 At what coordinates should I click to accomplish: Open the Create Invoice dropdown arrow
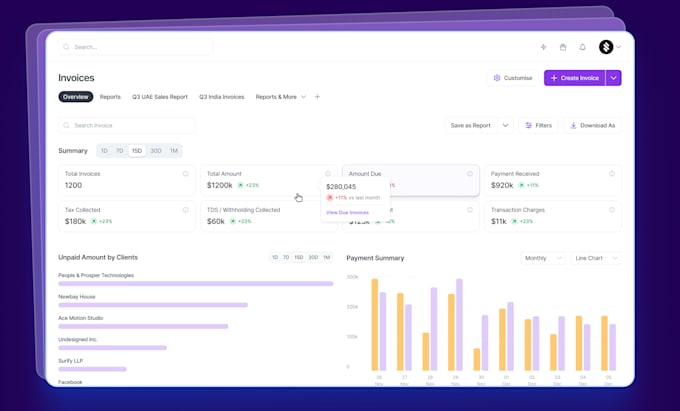point(613,78)
